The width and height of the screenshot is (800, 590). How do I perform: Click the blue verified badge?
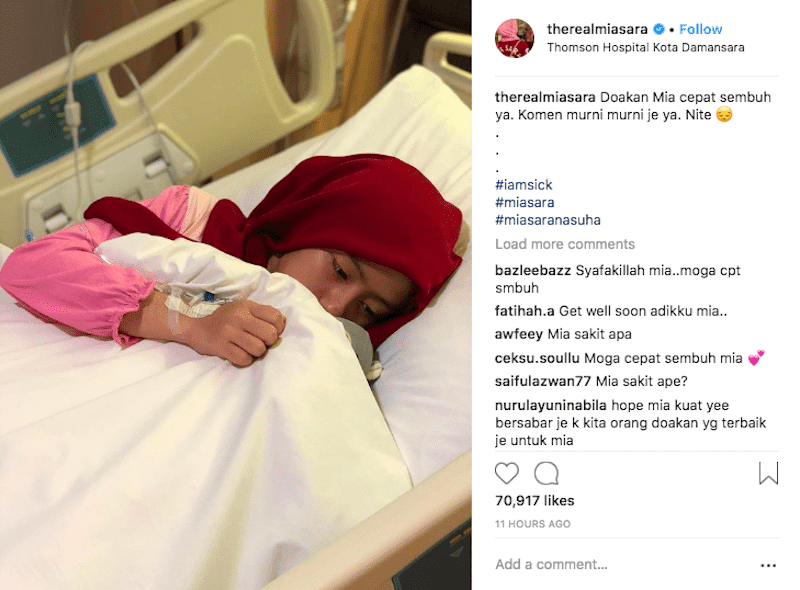[x=659, y=29]
